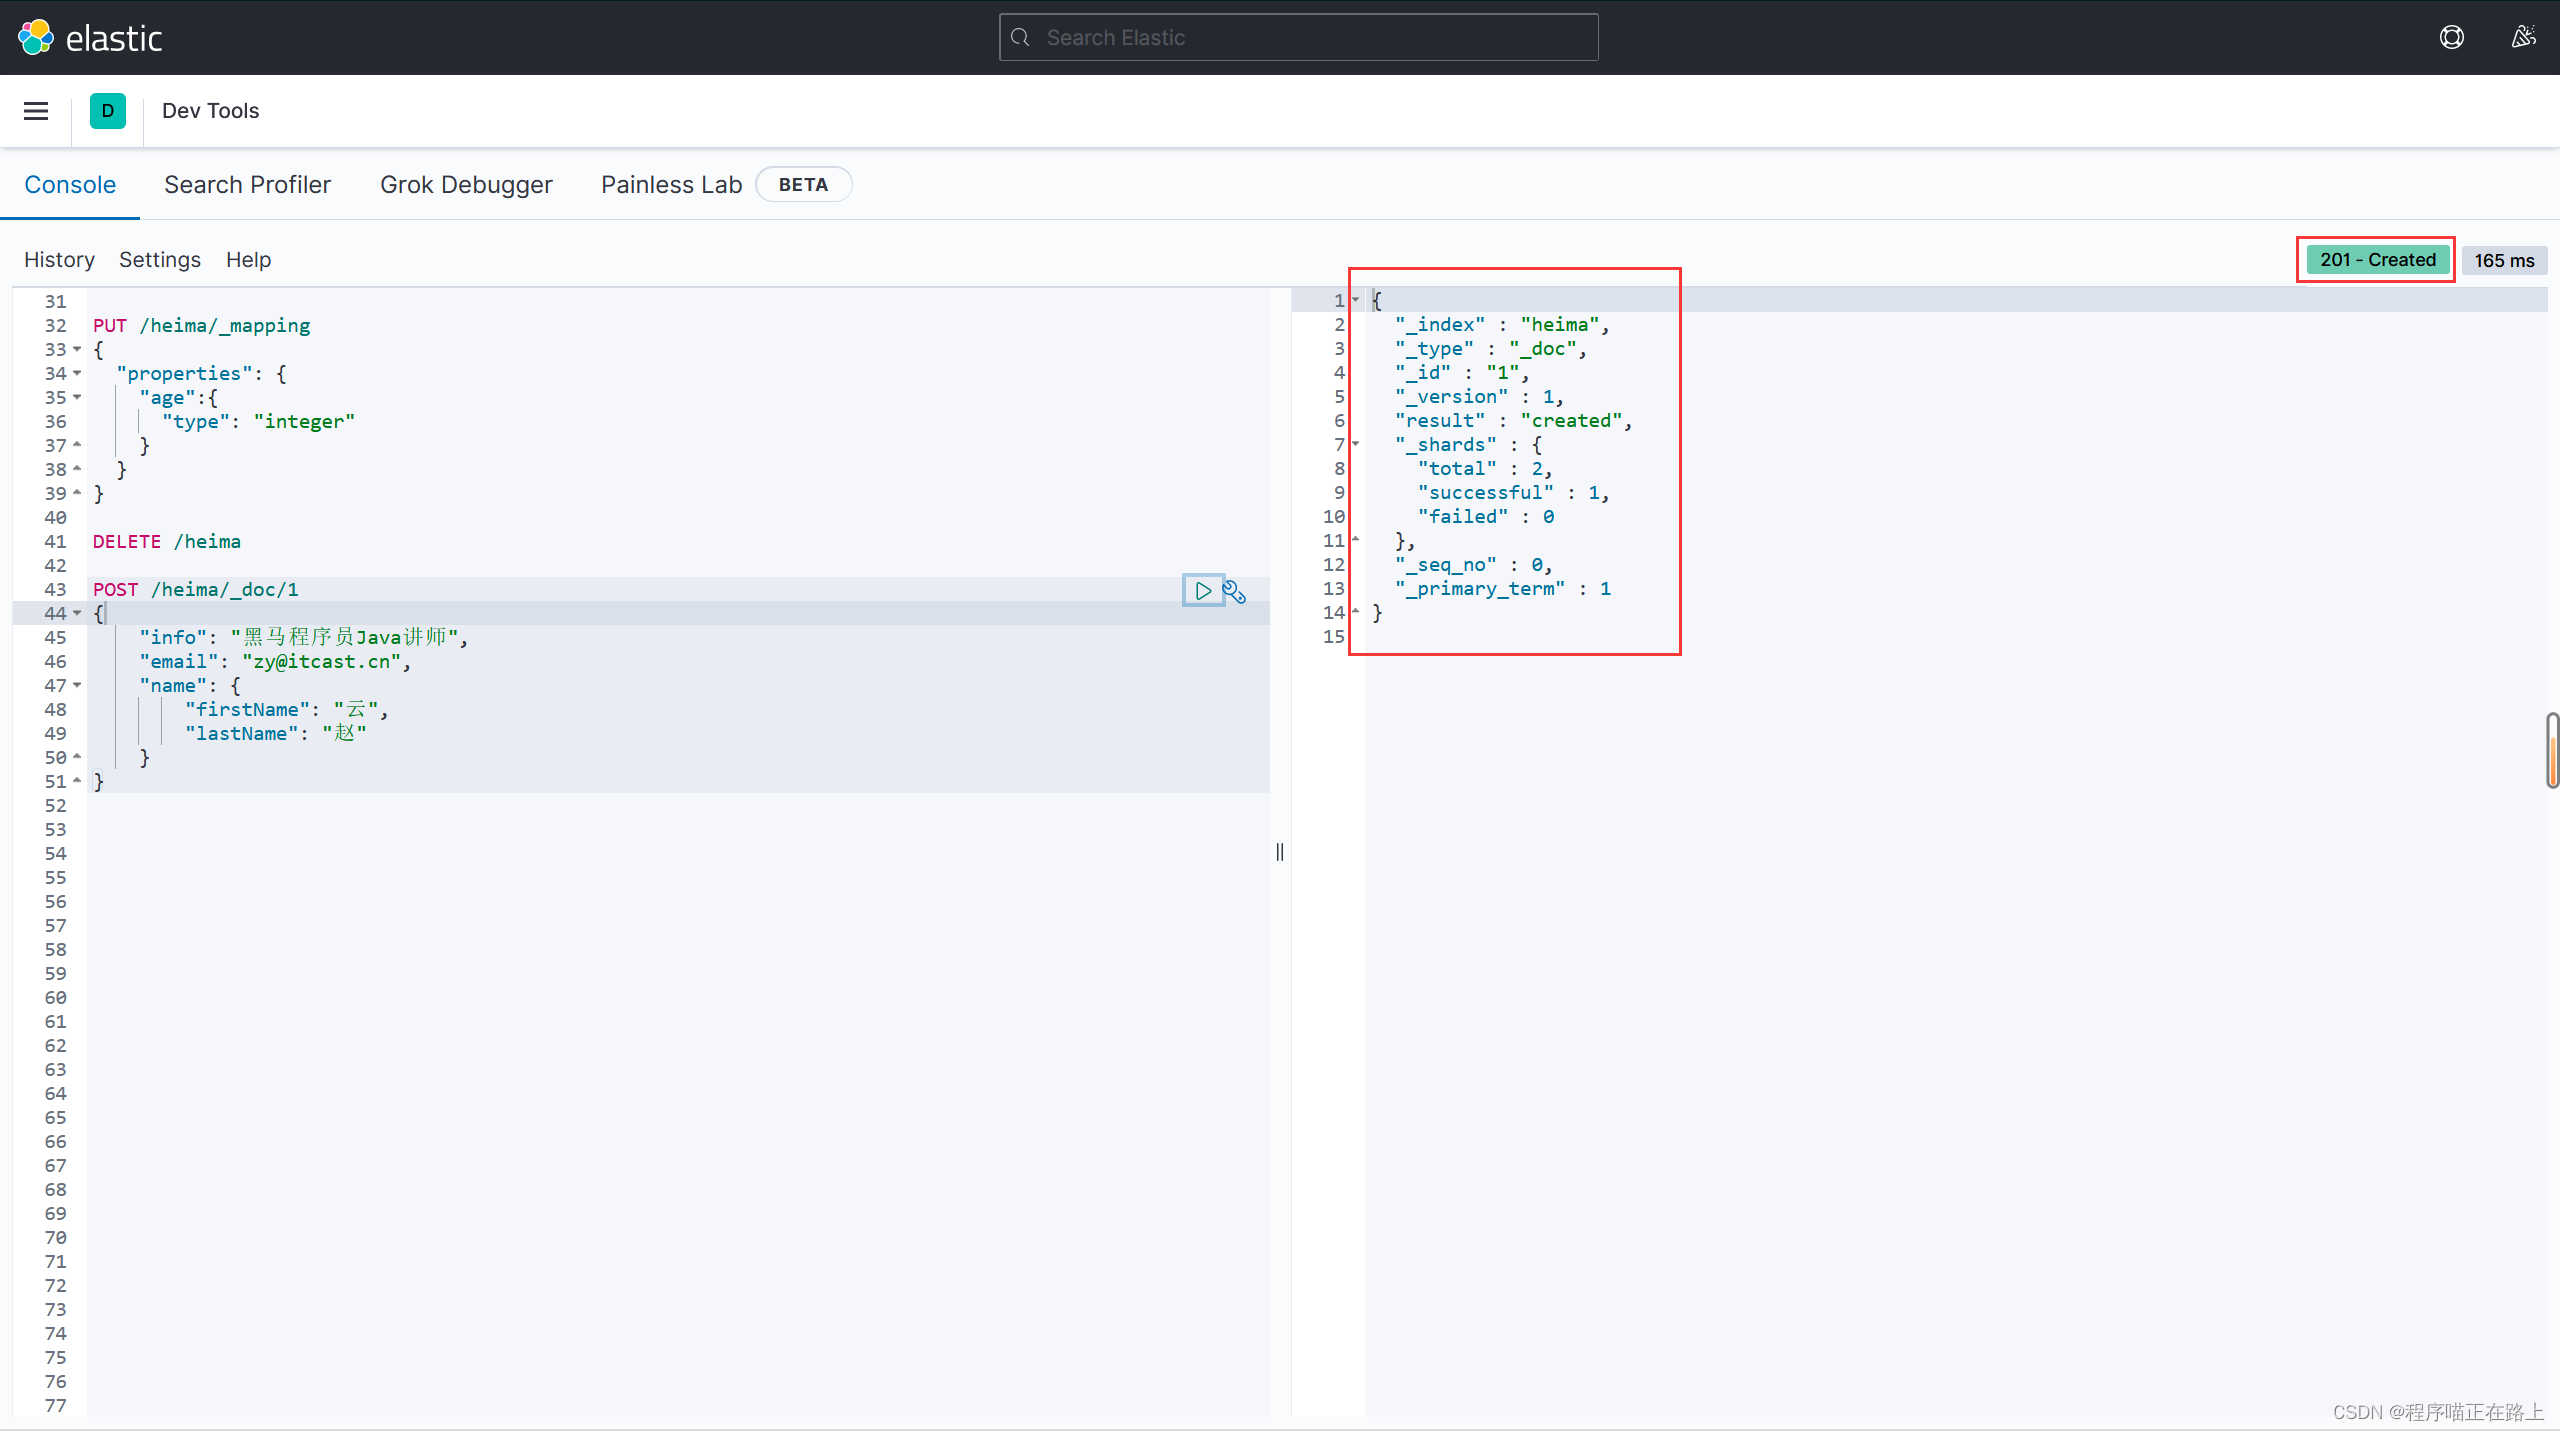2560x1431 pixels.
Task: Fold the response root brace, line 1
Action: click(1356, 300)
